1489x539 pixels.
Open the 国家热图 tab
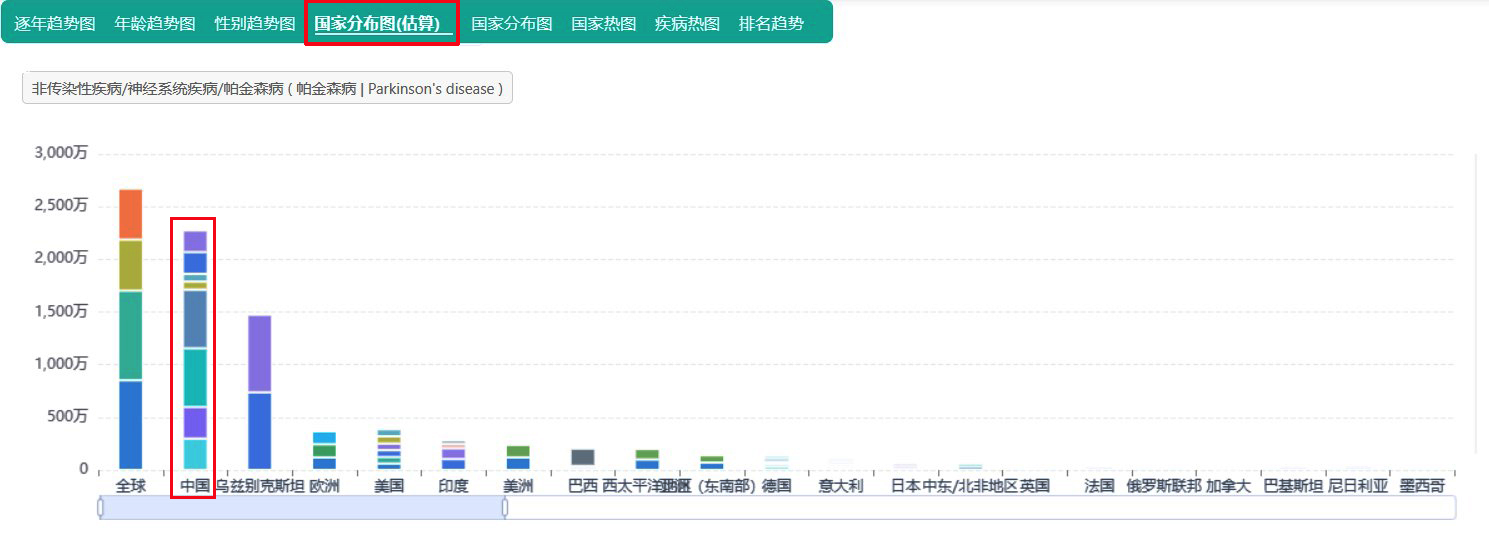pyautogui.click(x=604, y=23)
